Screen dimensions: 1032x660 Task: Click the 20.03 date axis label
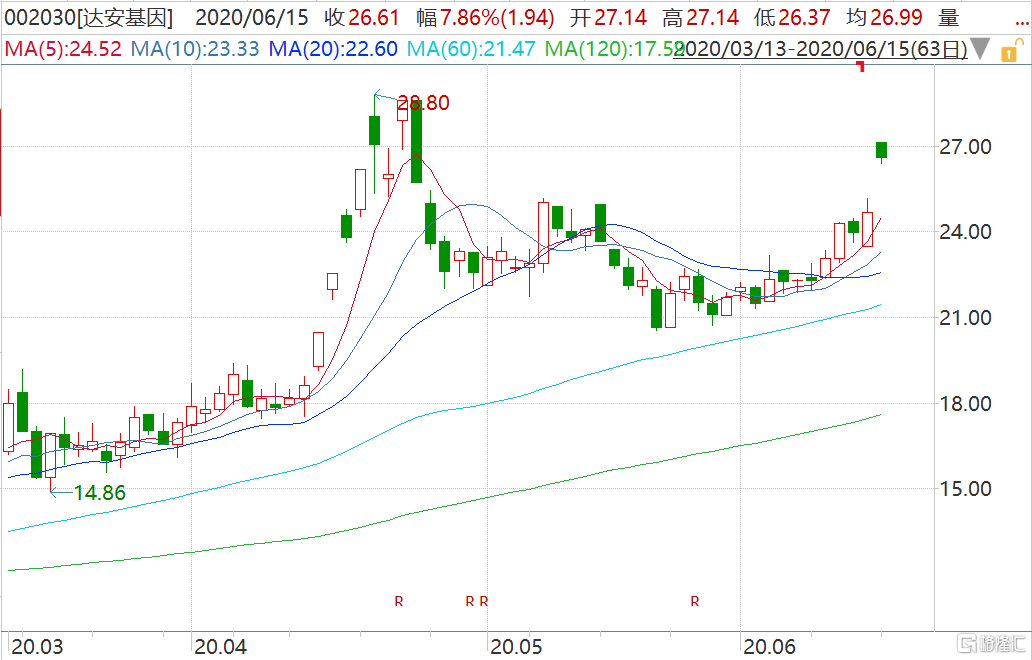pyautogui.click(x=38, y=646)
